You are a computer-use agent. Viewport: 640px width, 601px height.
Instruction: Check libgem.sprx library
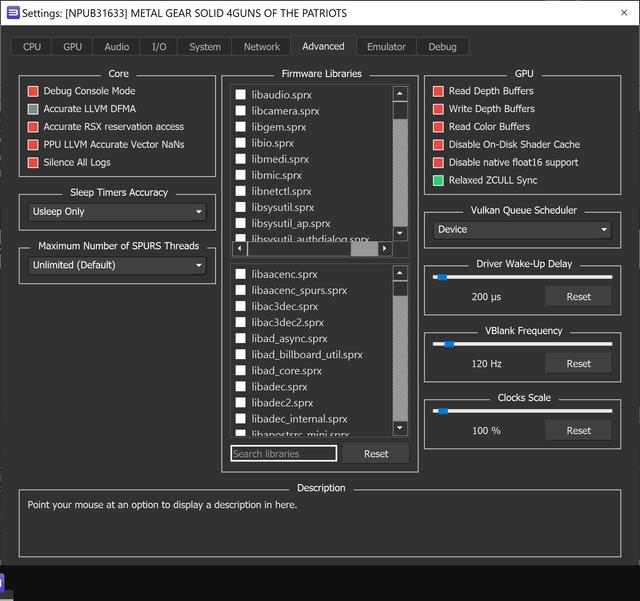[x=240, y=127]
